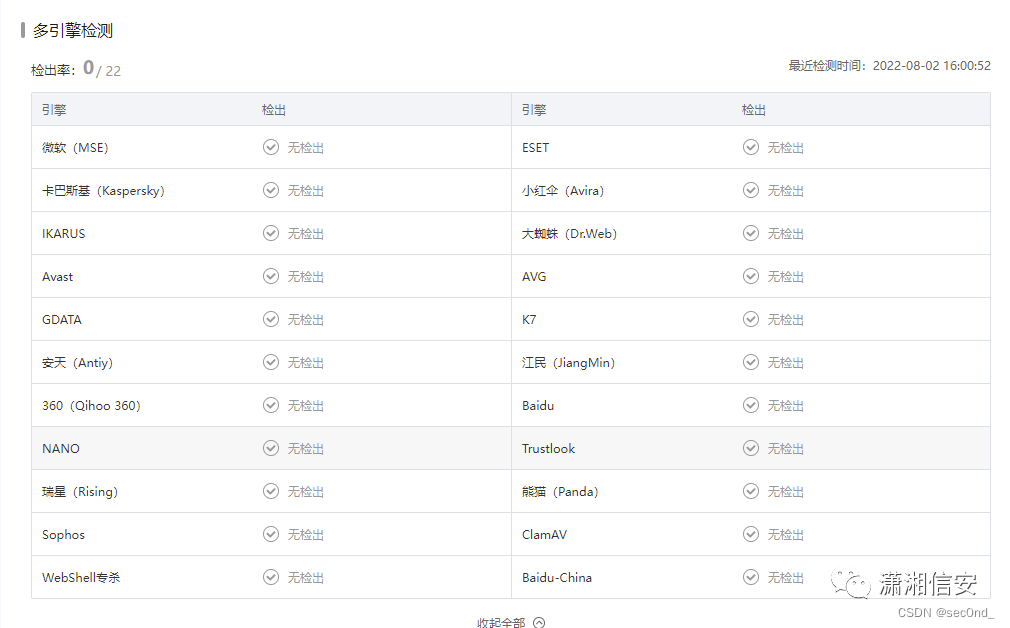Click the check icon in the 微软 (MSE) row
The height and width of the screenshot is (628, 1010).
point(271,147)
